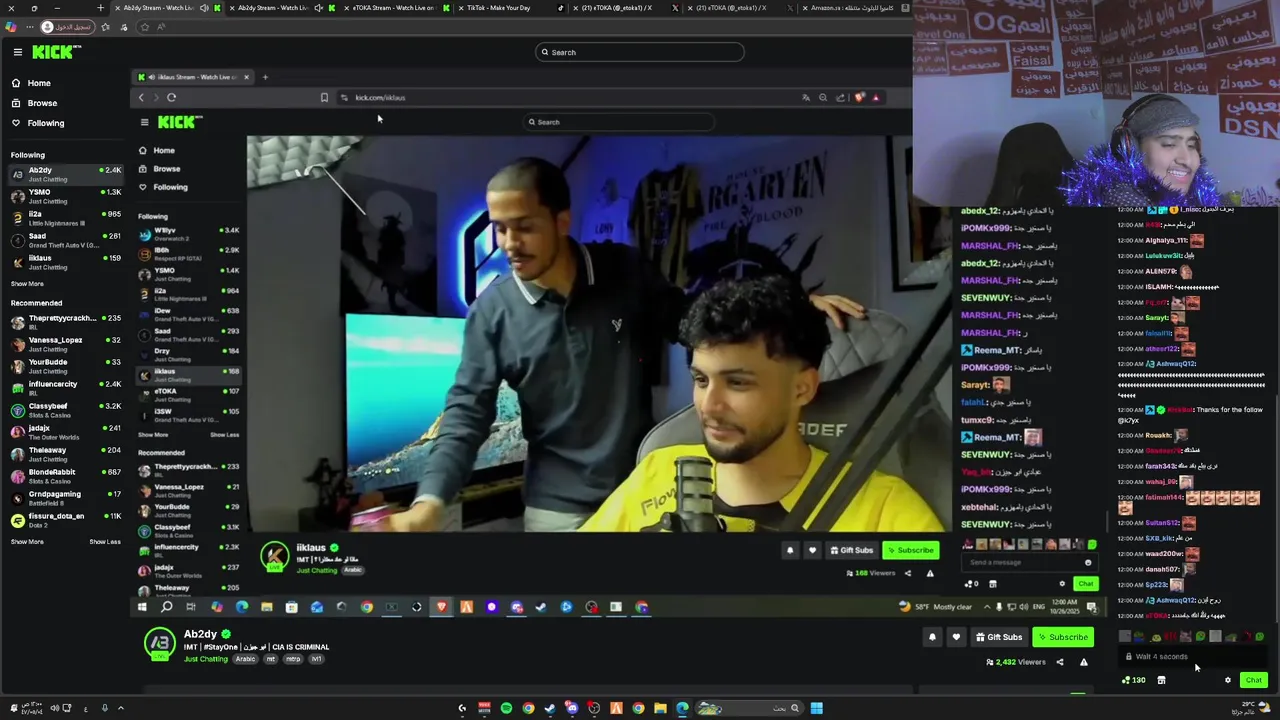1280x720 pixels.
Task: Open the emote picker in iiklaus chat
Action: 1088,563
